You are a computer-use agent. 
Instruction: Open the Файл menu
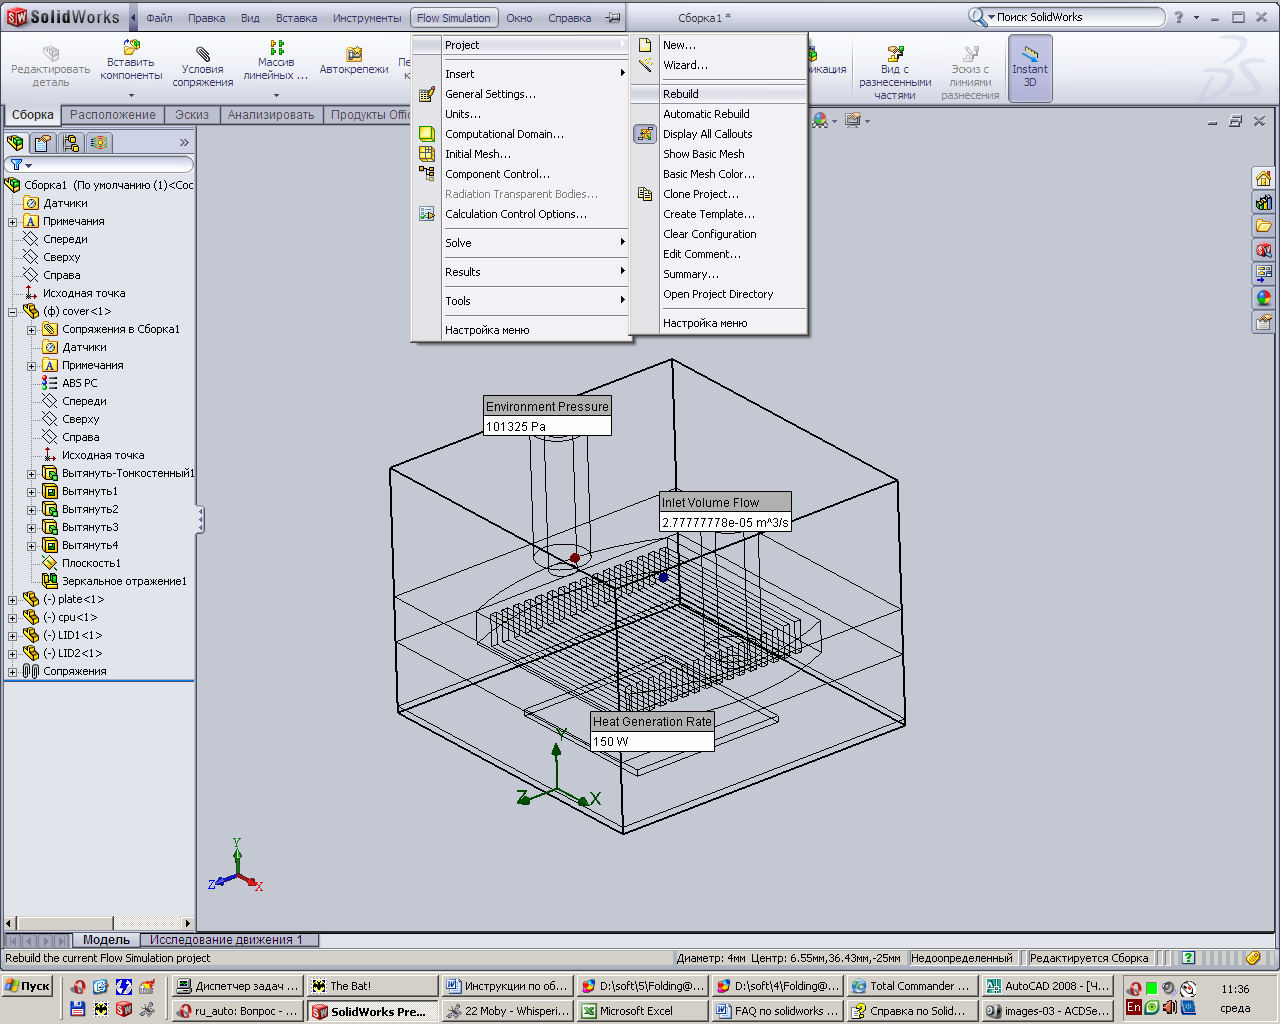(x=159, y=18)
